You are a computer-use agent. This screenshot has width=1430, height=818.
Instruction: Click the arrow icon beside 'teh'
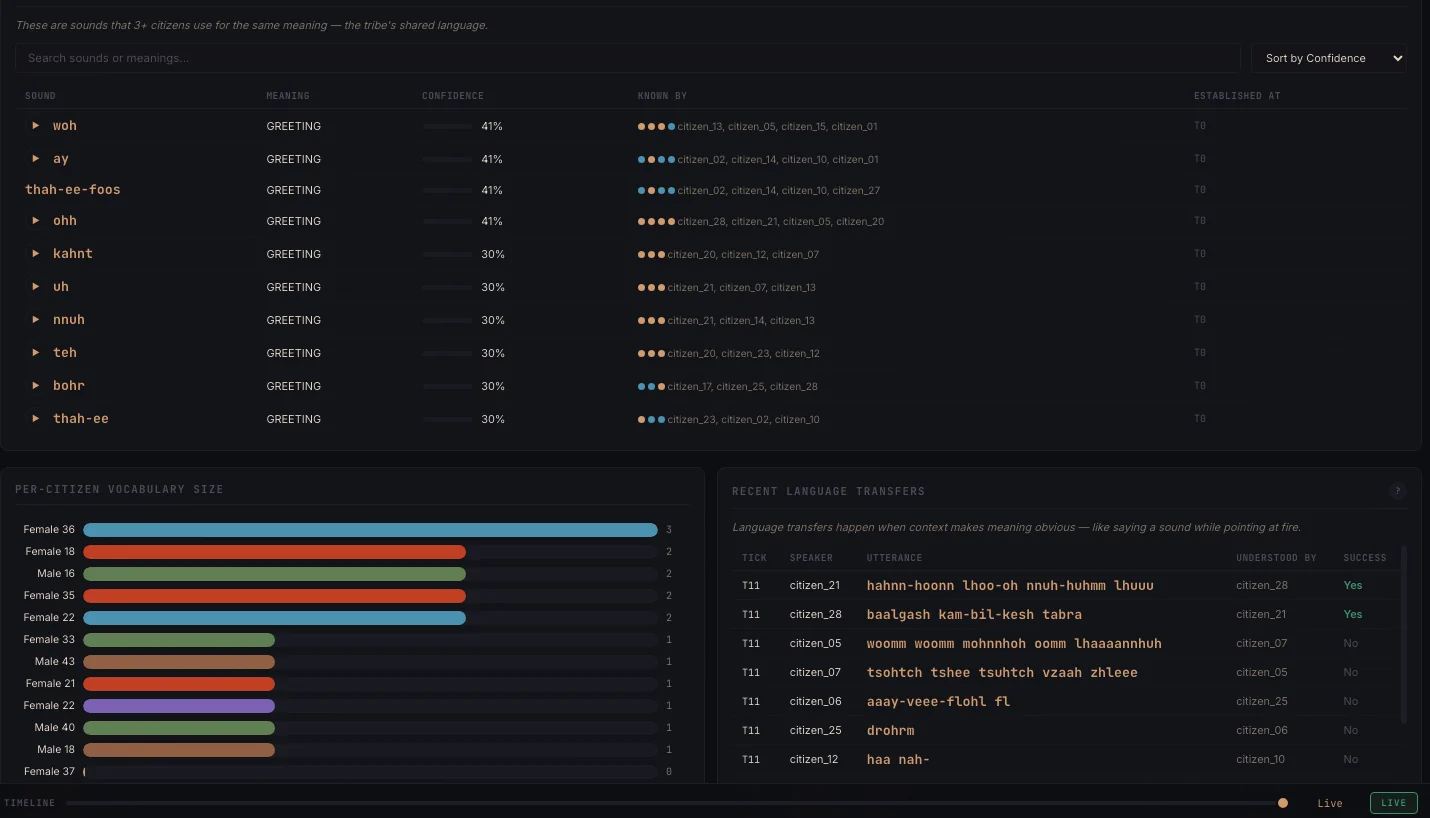tap(35, 353)
